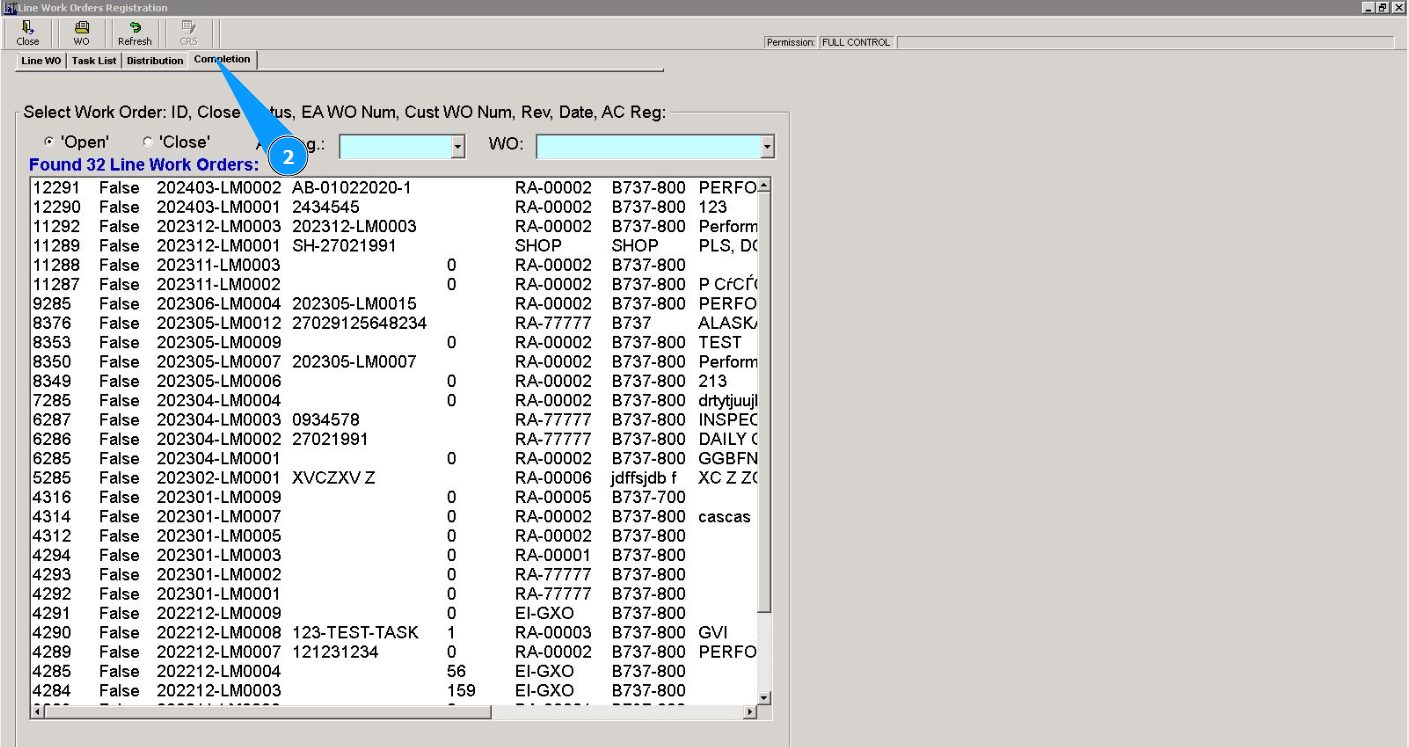Viewport: 1409px width, 747px height.
Task: Click the list's vertical scroll up arrow
Action: (764, 186)
